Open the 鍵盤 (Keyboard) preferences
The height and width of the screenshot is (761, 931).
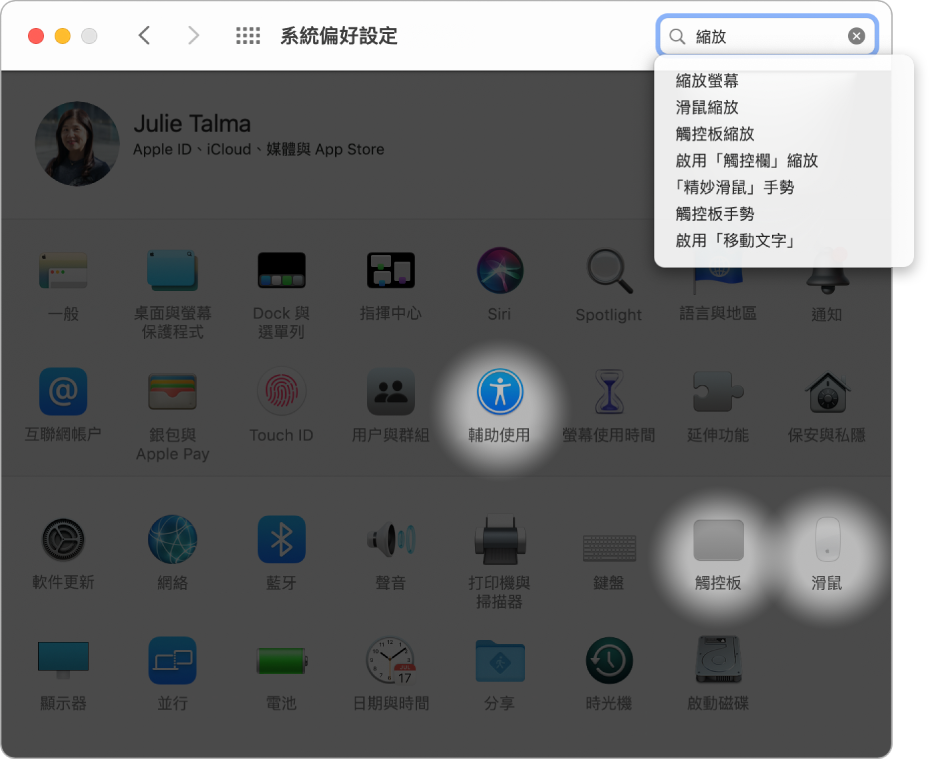pyautogui.click(x=608, y=539)
